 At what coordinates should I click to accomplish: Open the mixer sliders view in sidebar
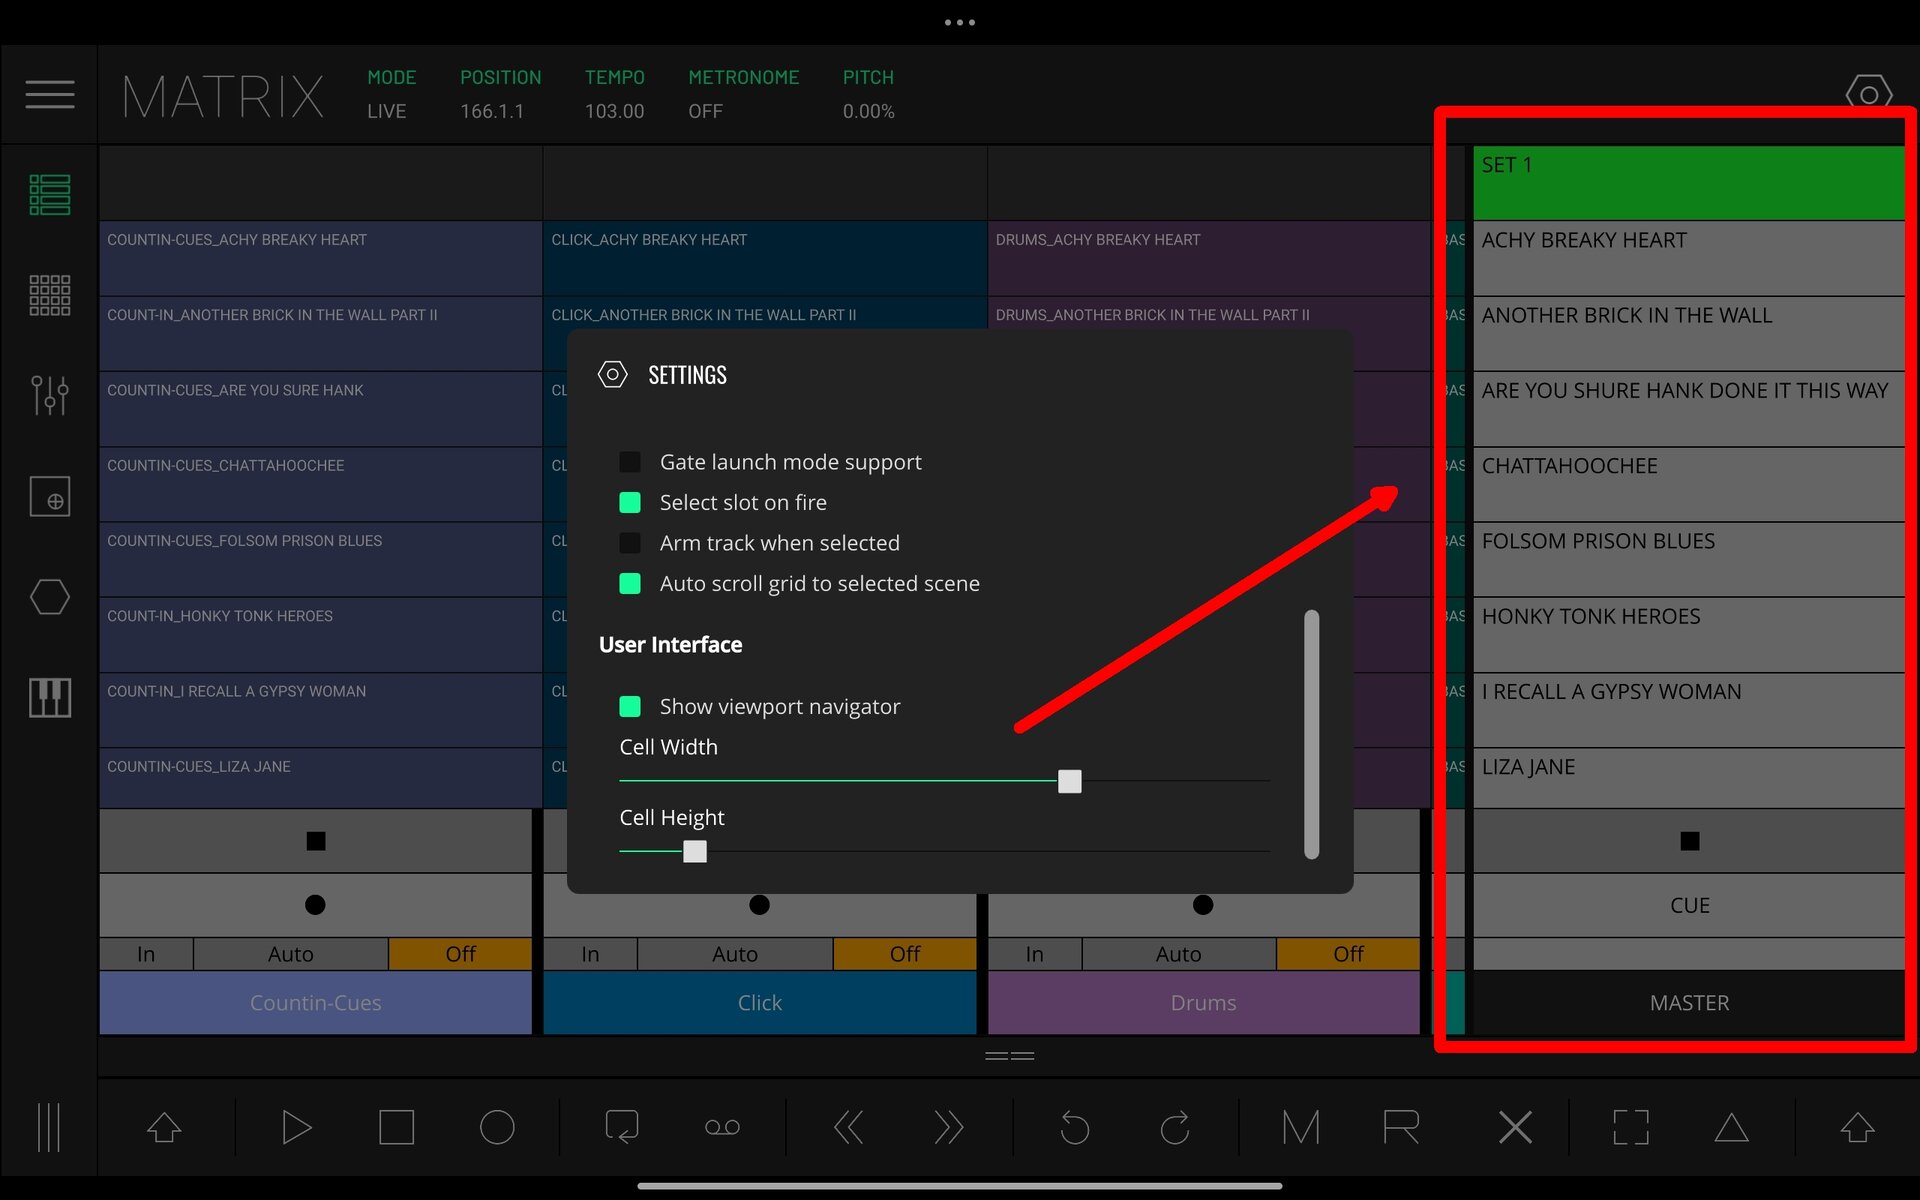[50, 396]
